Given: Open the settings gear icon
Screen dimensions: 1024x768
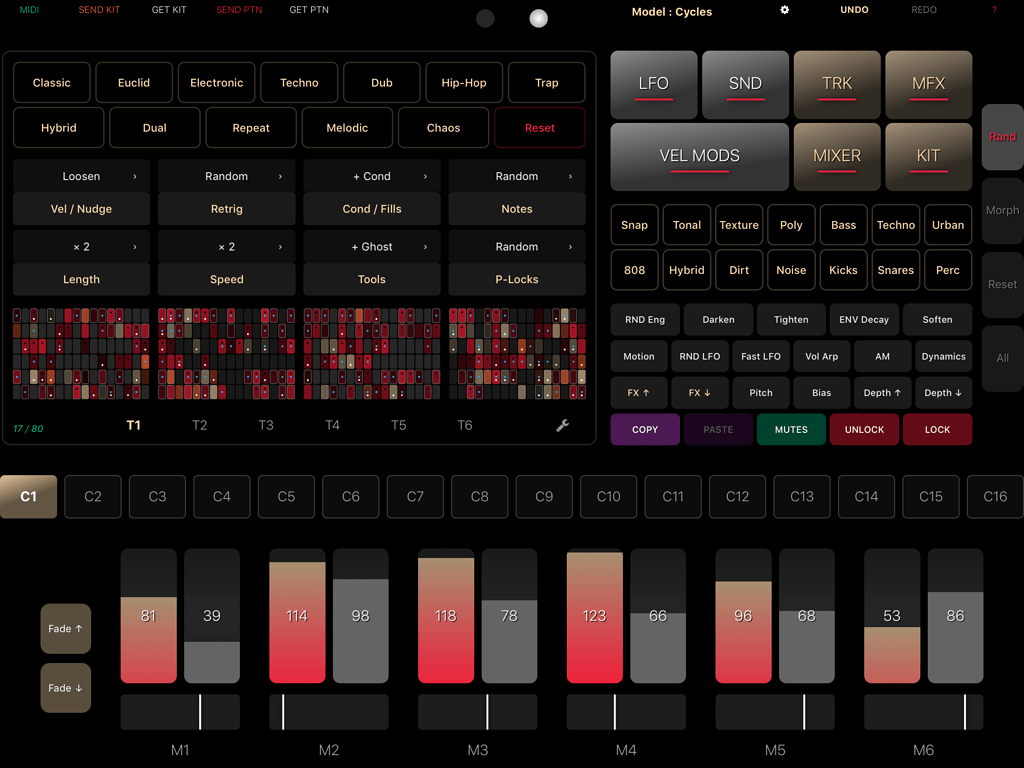Looking at the screenshot, I should 784,10.
